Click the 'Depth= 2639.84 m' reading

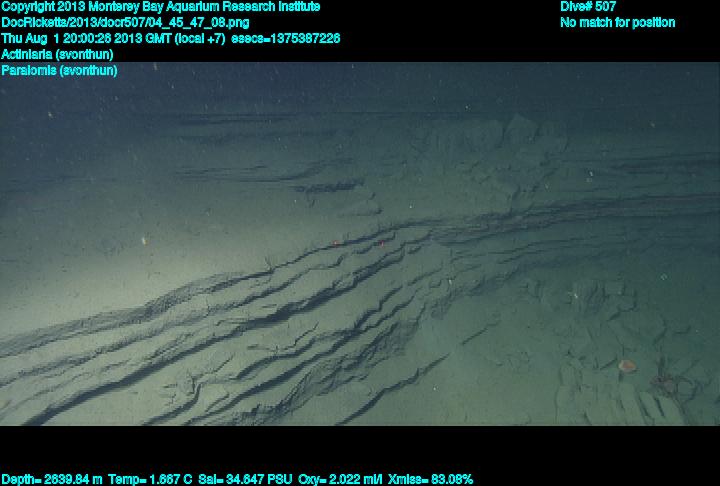point(51,479)
